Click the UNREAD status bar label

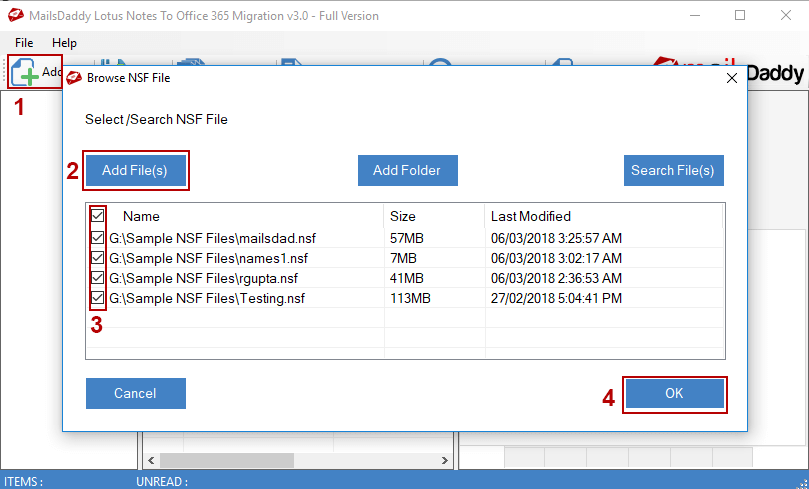click(162, 482)
